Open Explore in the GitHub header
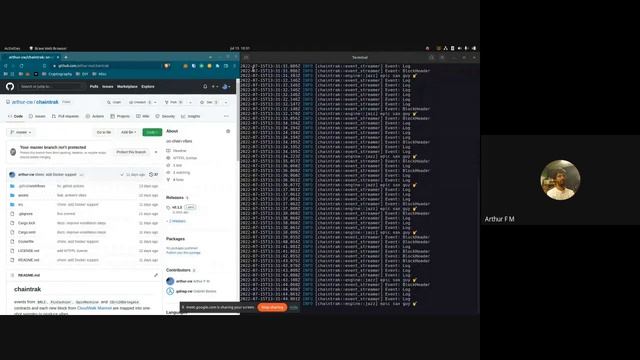Screen dimensions: 640x360 148,87
